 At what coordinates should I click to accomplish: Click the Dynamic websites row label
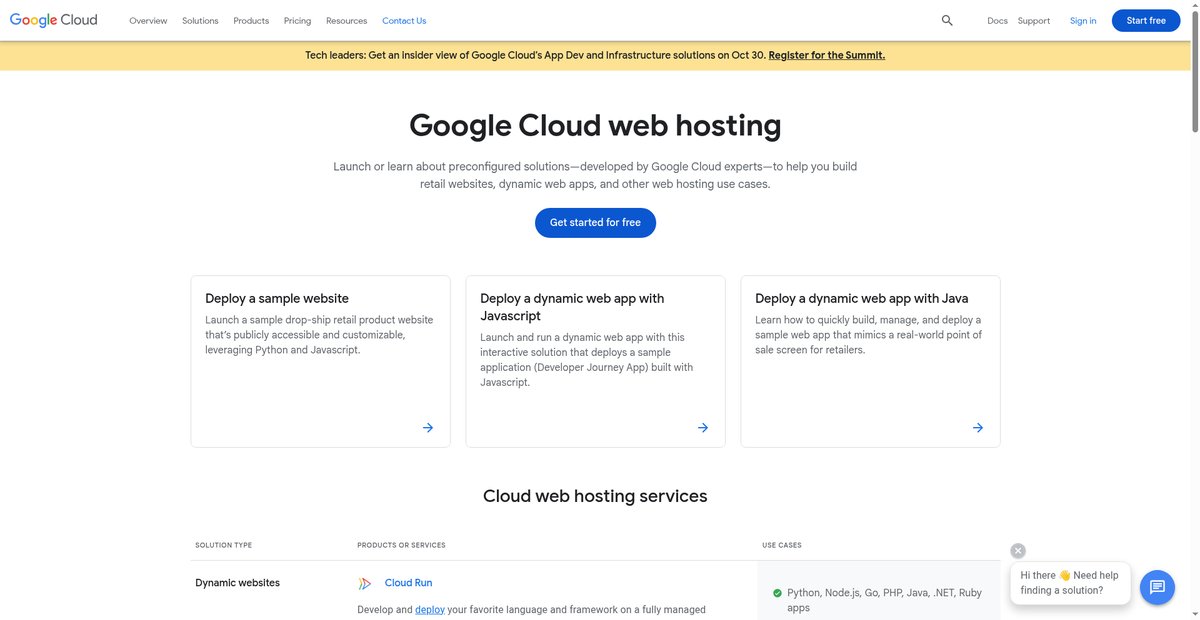click(x=238, y=583)
